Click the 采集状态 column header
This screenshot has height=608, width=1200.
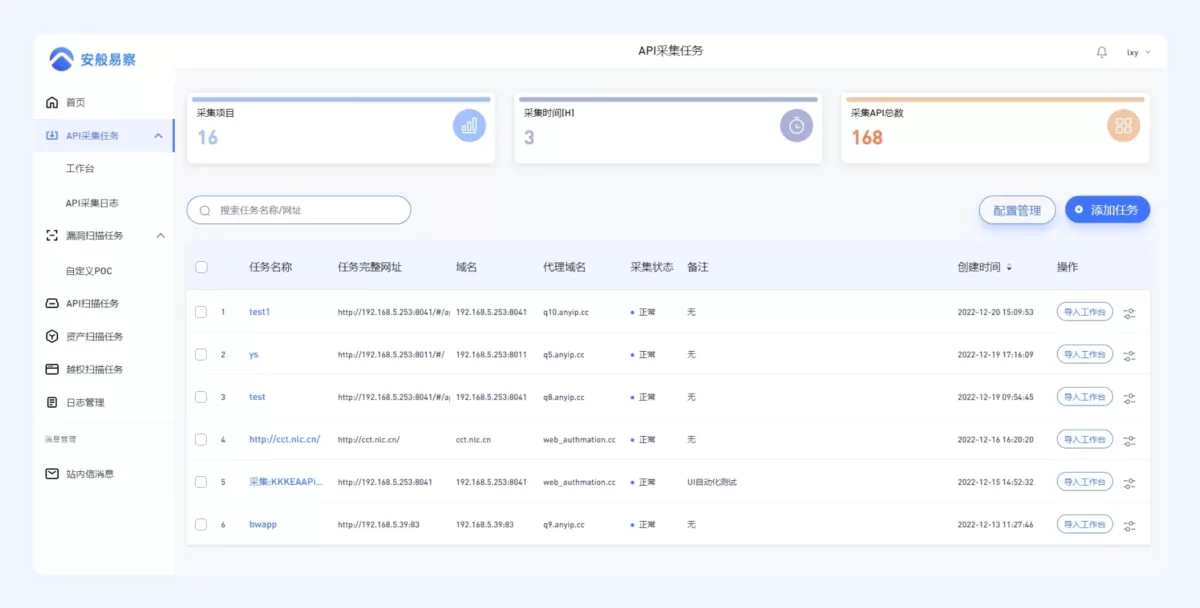pyautogui.click(x=652, y=267)
